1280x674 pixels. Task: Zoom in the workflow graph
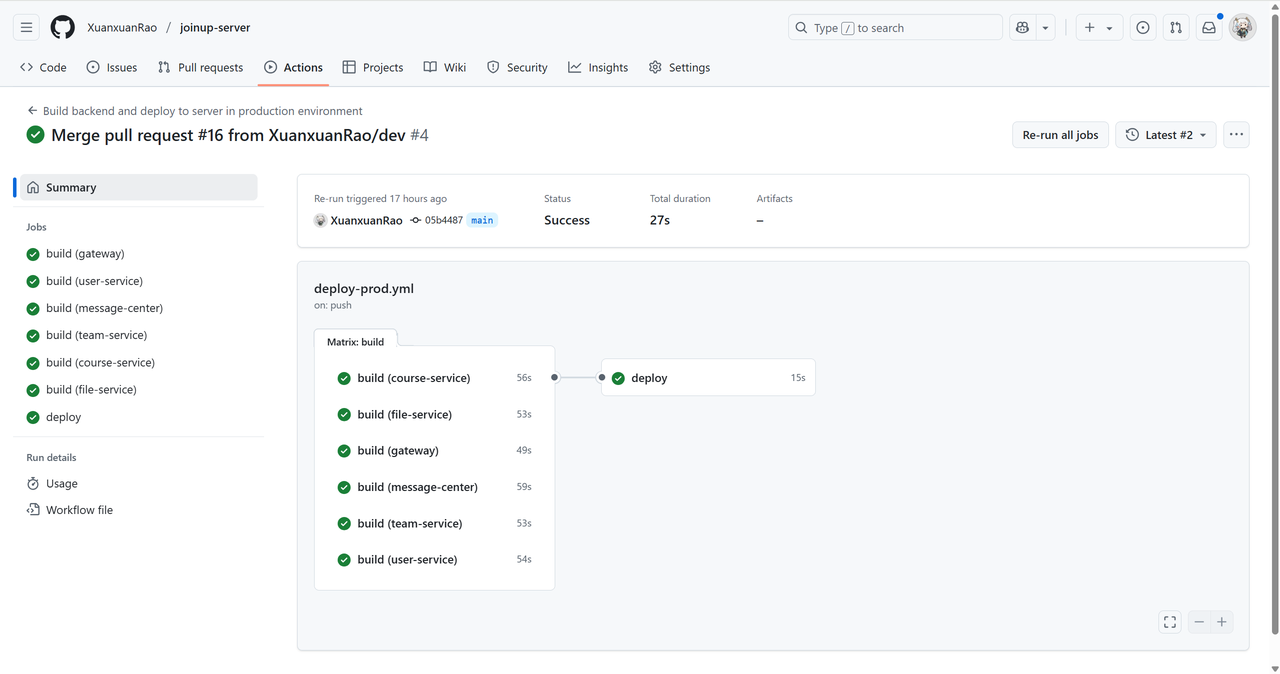tap(1221, 622)
